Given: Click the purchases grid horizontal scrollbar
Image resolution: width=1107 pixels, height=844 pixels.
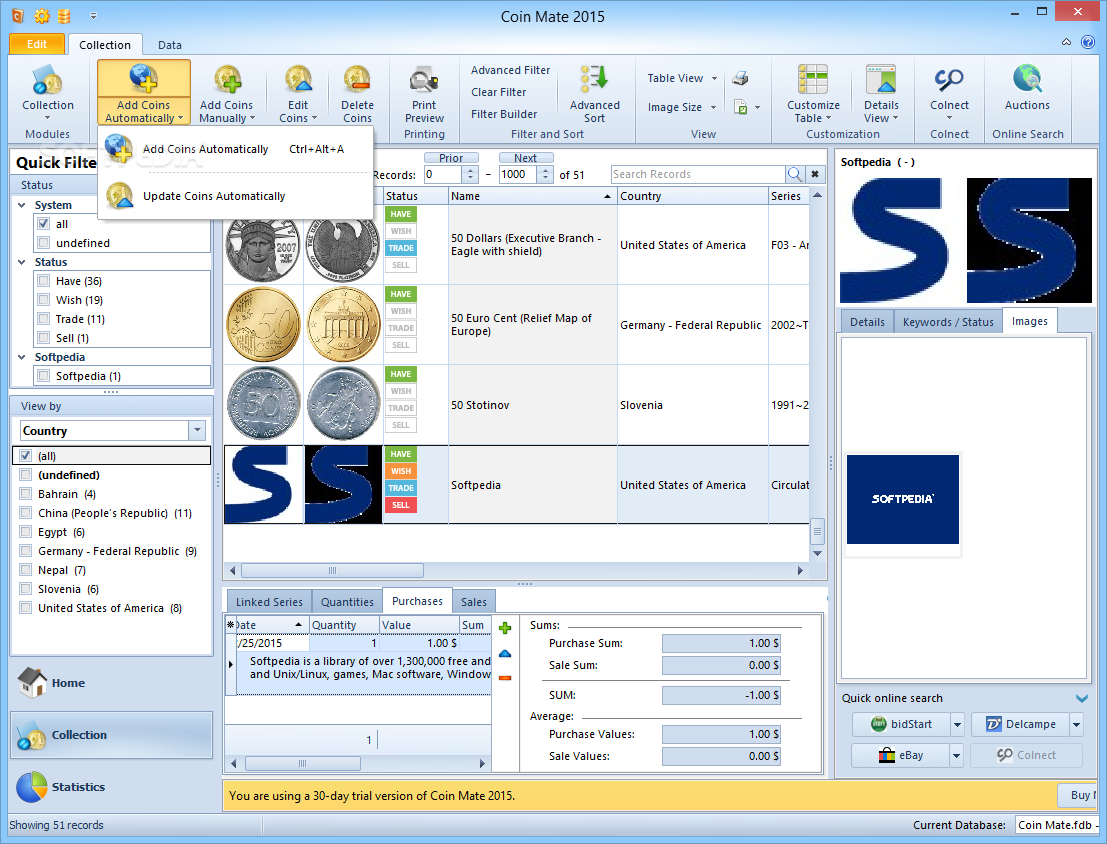Looking at the screenshot, I should point(303,763).
